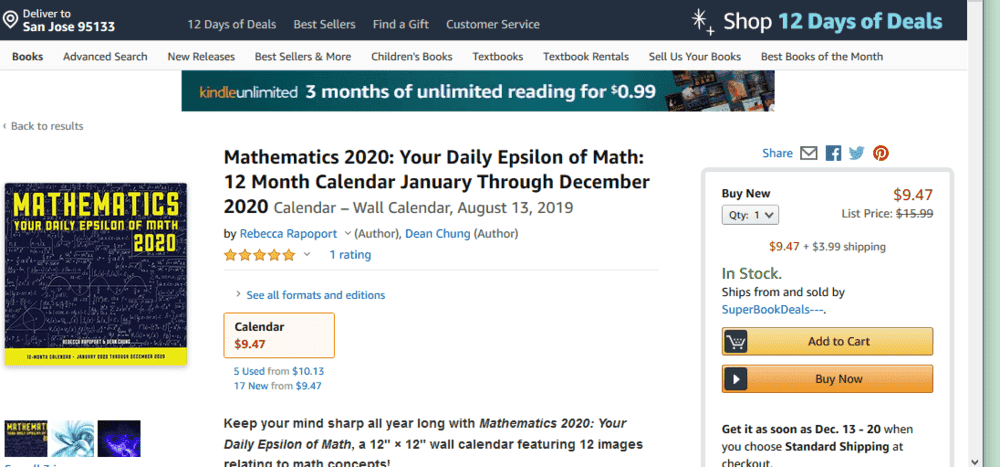Go to Textbook Rentals in the navigation
The height and width of the screenshot is (467, 1000).
pyautogui.click(x=584, y=57)
